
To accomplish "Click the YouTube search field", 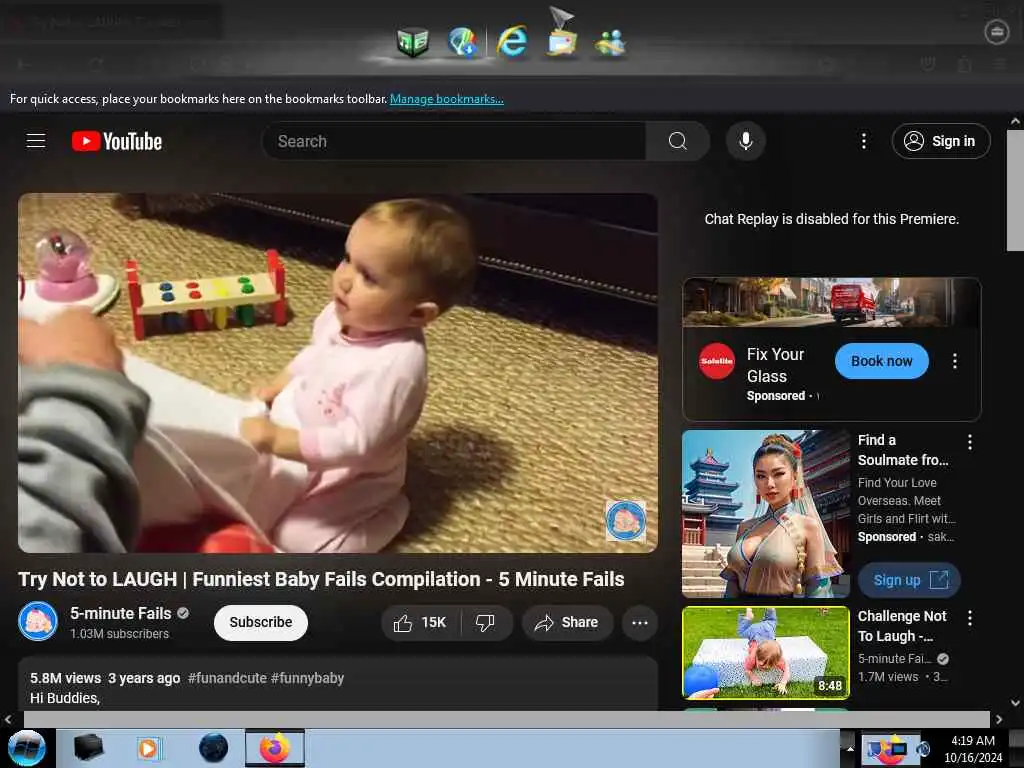I will coord(454,141).
